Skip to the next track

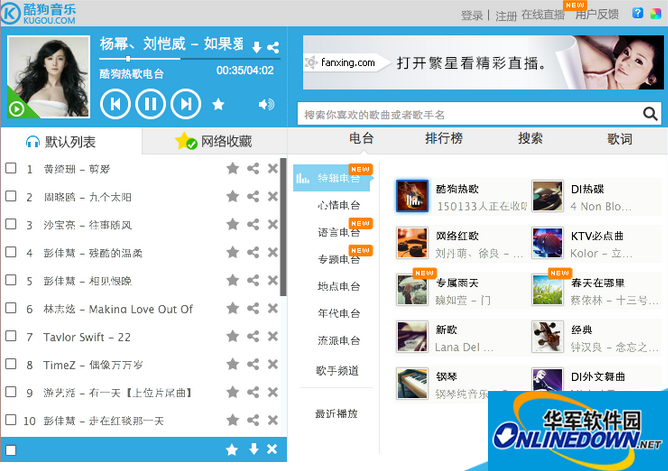point(186,104)
